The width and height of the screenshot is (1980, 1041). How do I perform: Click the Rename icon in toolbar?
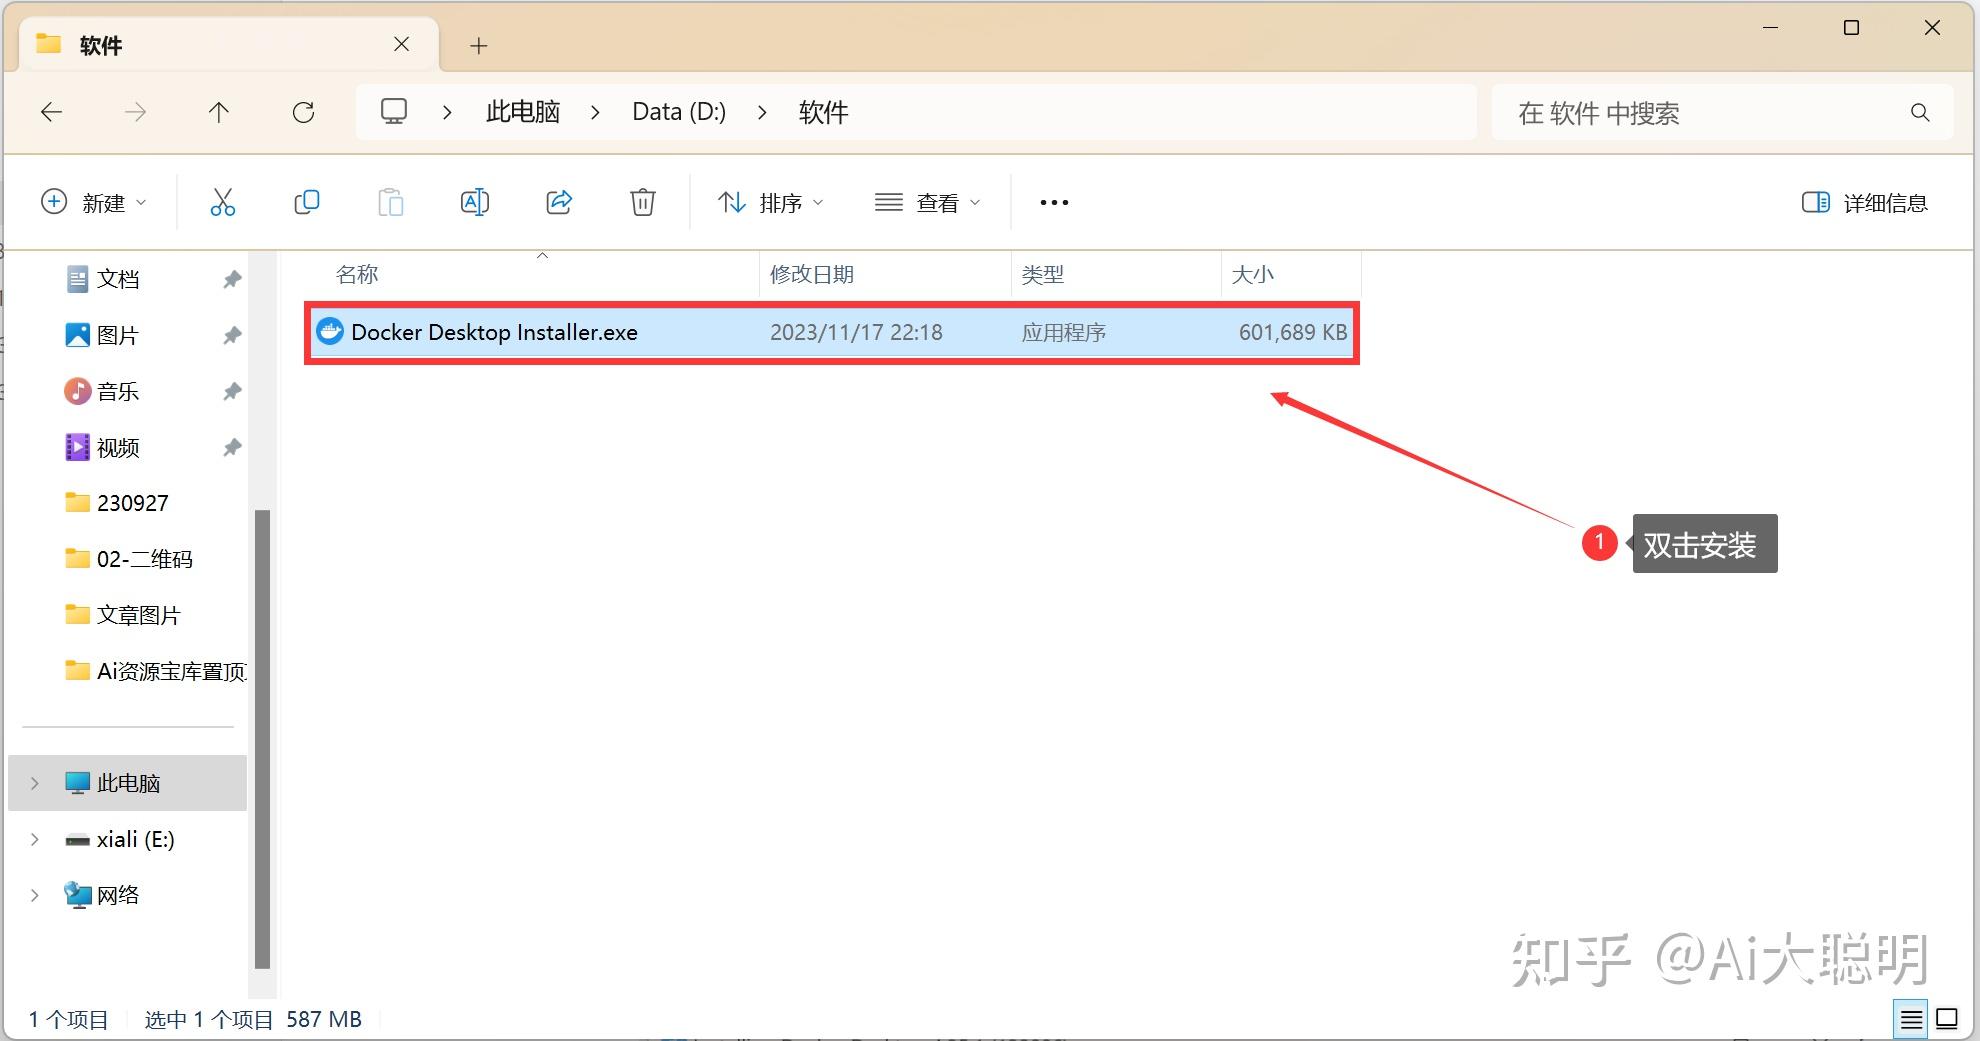pyautogui.click(x=475, y=202)
